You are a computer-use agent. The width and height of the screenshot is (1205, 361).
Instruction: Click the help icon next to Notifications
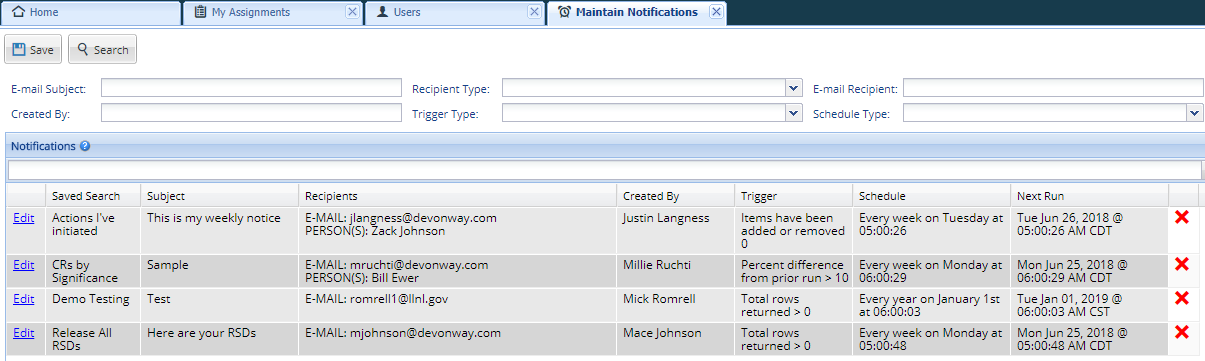pyautogui.click(x=85, y=146)
